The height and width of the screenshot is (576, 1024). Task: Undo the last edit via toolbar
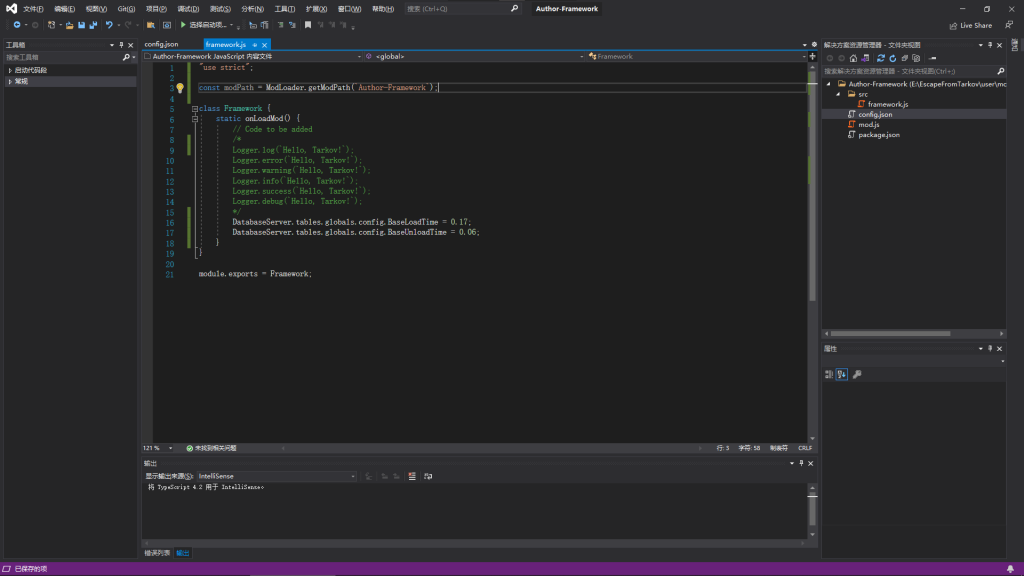tap(109, 25)
